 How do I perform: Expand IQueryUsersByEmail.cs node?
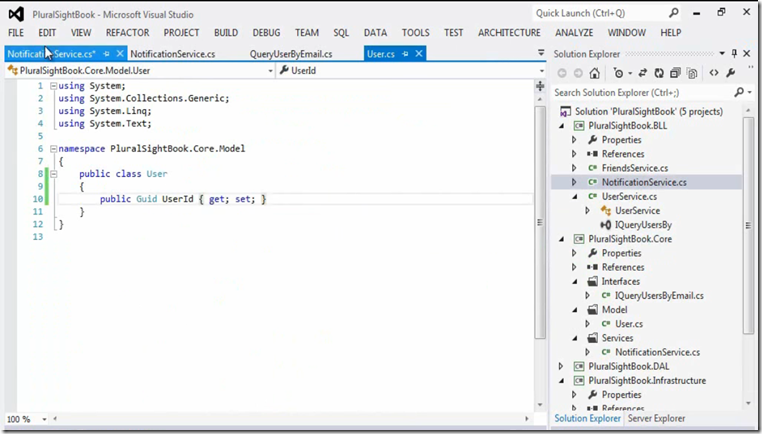[x=588, y=295]
